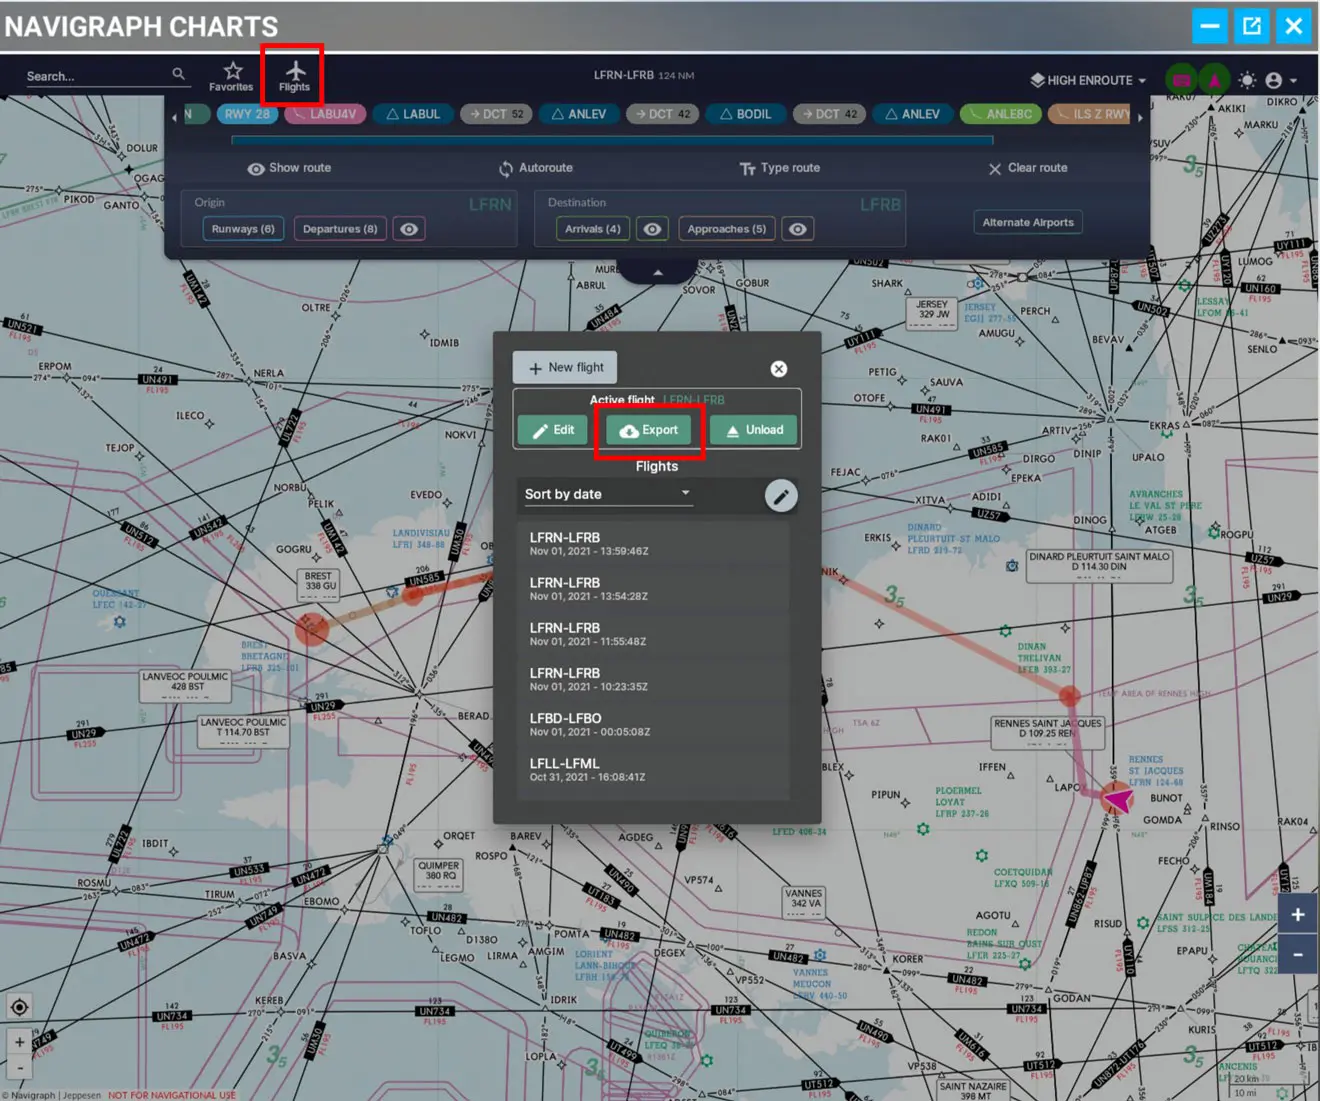Select flight LFBD-LFBO in list
Screen dimensions: 1320x1101
(653, 724)
